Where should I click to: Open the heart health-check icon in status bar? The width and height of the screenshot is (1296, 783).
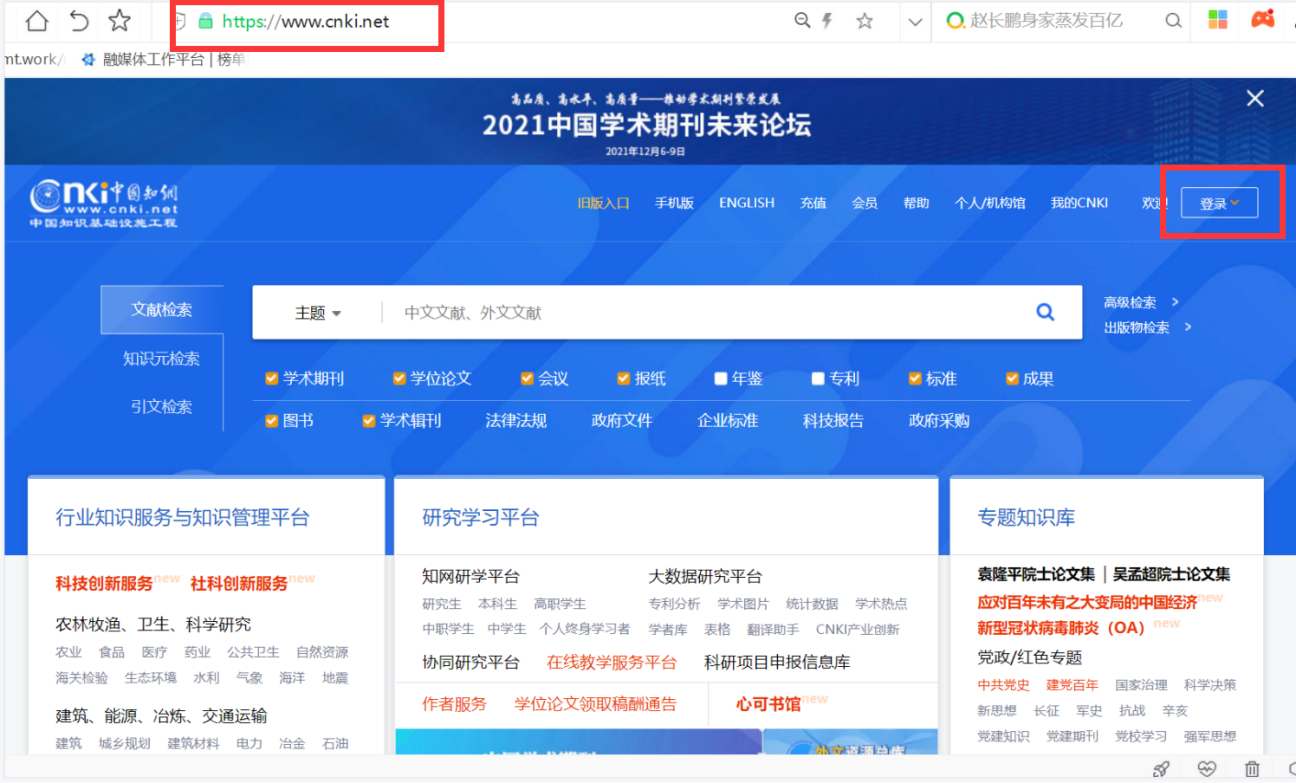tap(1207, 768)
